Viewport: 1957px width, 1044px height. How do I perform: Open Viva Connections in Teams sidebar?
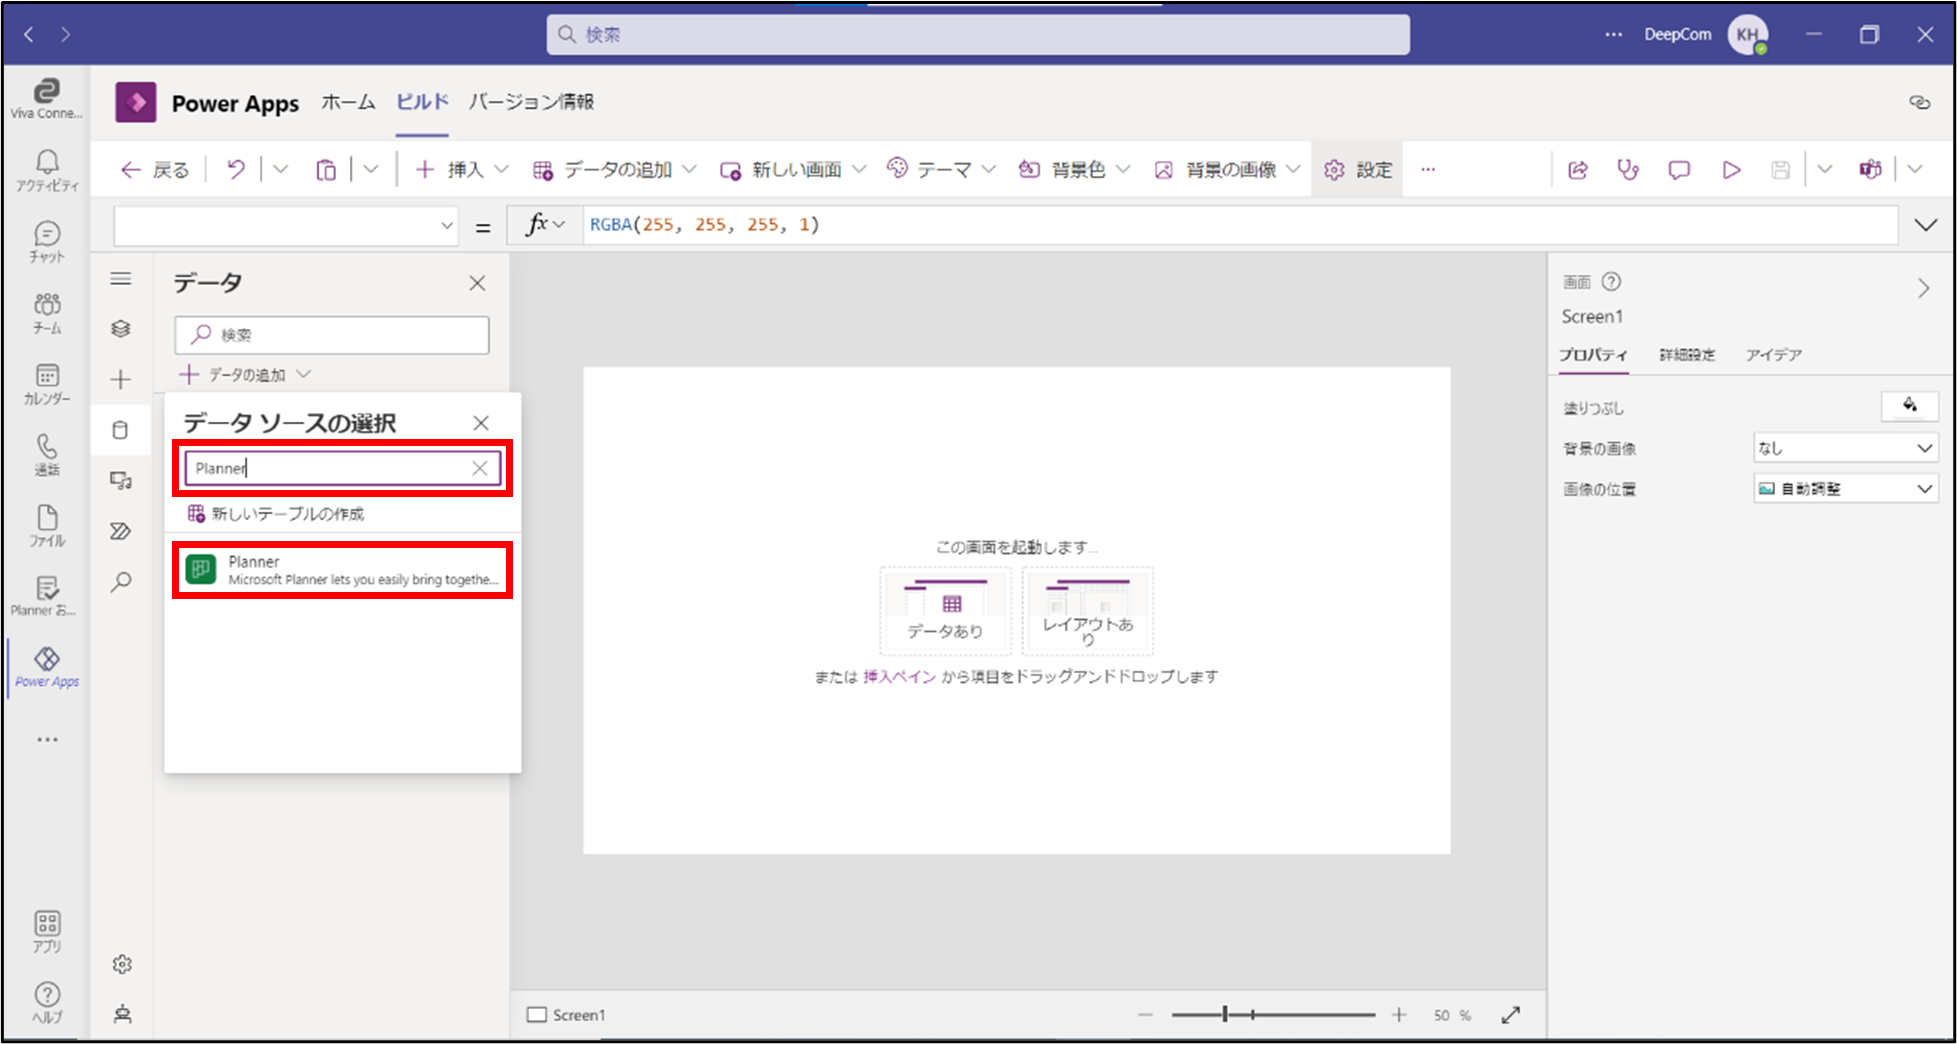pos(46,99)
